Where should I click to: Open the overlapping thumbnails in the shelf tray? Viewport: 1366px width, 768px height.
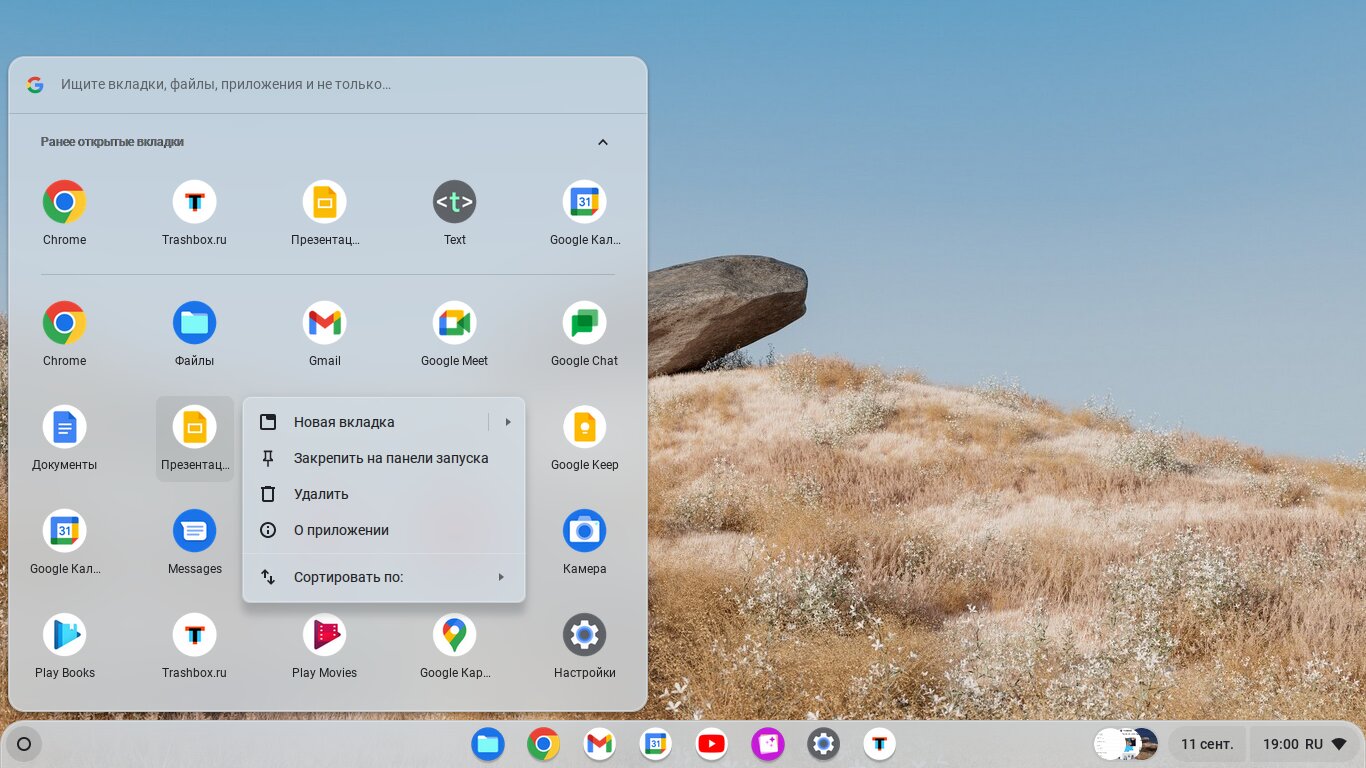[x=1126, y=744]
